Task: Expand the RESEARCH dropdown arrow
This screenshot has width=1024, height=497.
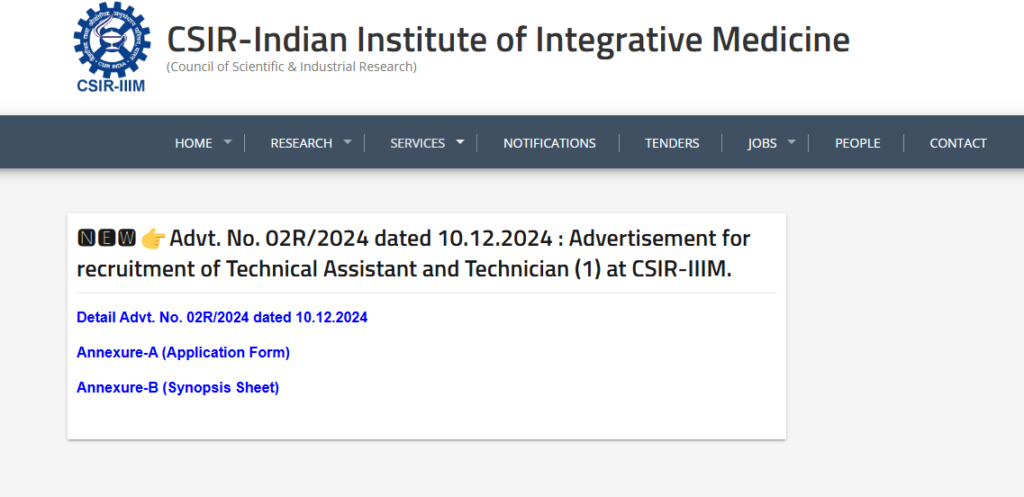Action: coord(348,142)
